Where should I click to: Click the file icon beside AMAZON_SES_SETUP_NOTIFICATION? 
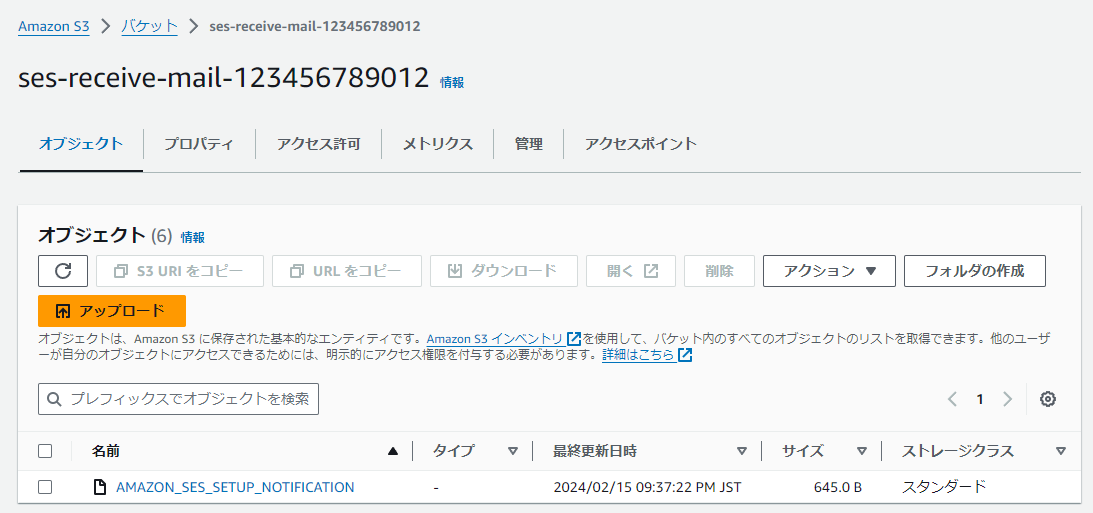(100, 487)
